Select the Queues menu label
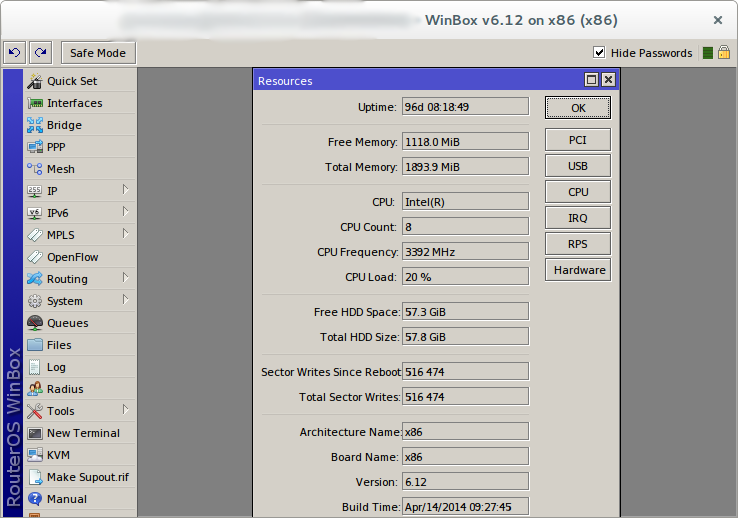The image size is (738, 518). point(68,323)
